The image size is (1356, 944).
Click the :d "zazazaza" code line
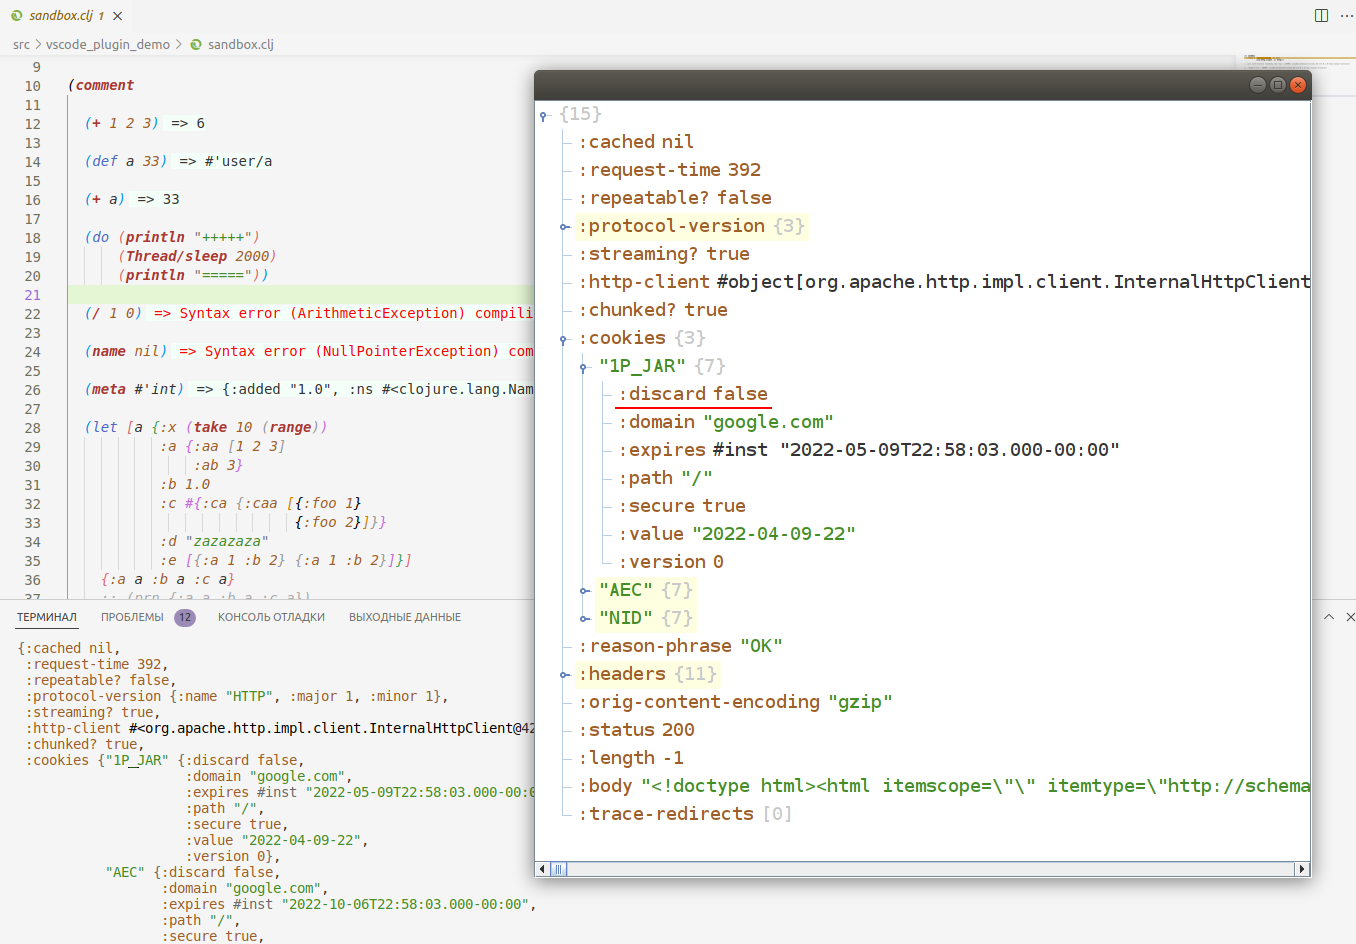tap(214, 541)
